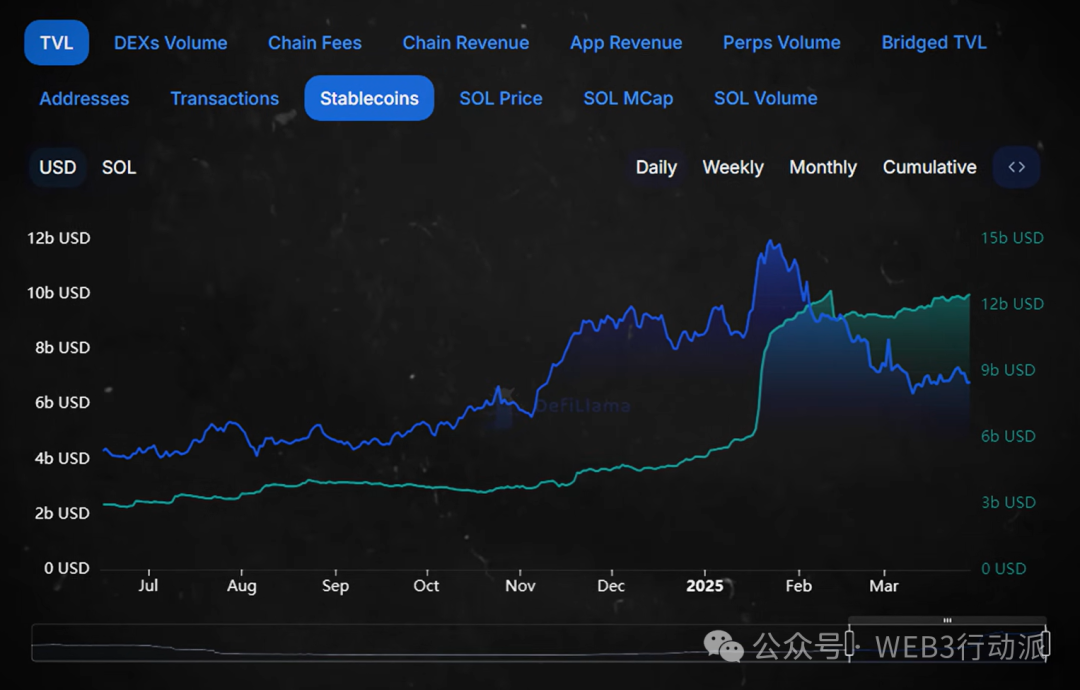The height and width of the screenshot is (690, 1080).
Task: Show Transactions data on chart
Action: [x=225, y=98]
